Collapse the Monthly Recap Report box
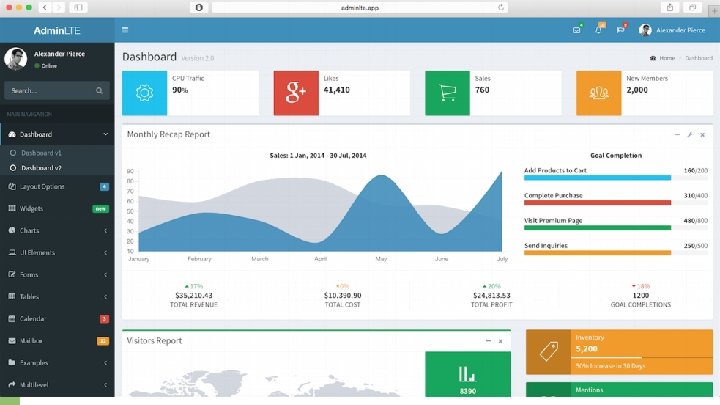Viewport: 720px width, 405px height. (x=677, y=135)
